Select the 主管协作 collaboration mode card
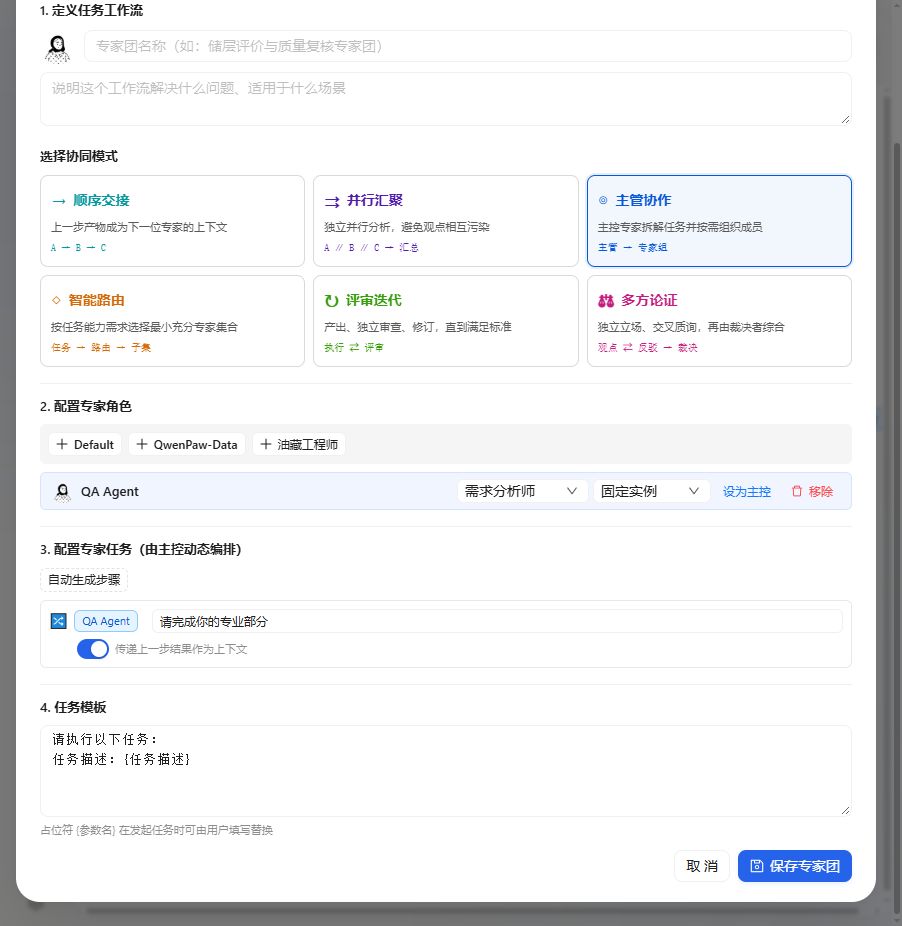The width and height of the screenshot is (902, 926). [719, 221]
